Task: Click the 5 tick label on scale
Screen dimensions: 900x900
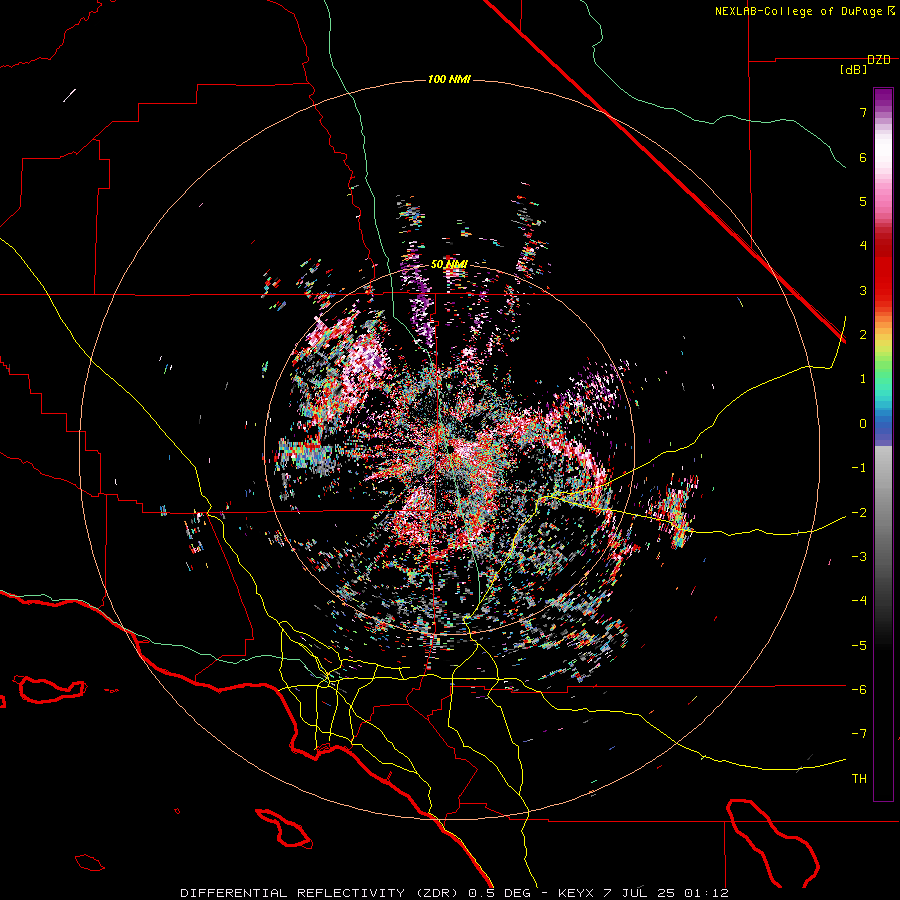Action: pos(863,201)
